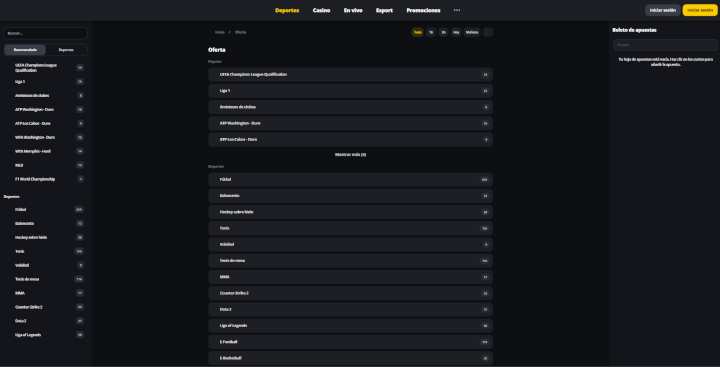Screen dimensions: 720x367
Task: Open the three-dots more menu in navigation
Action: pos(457,10)
